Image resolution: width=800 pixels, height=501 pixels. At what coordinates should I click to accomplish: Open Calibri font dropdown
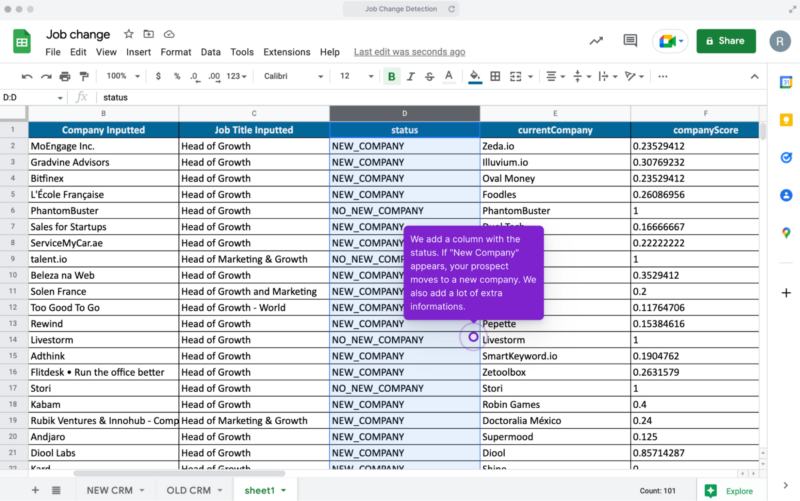click(x=293, y=76)
